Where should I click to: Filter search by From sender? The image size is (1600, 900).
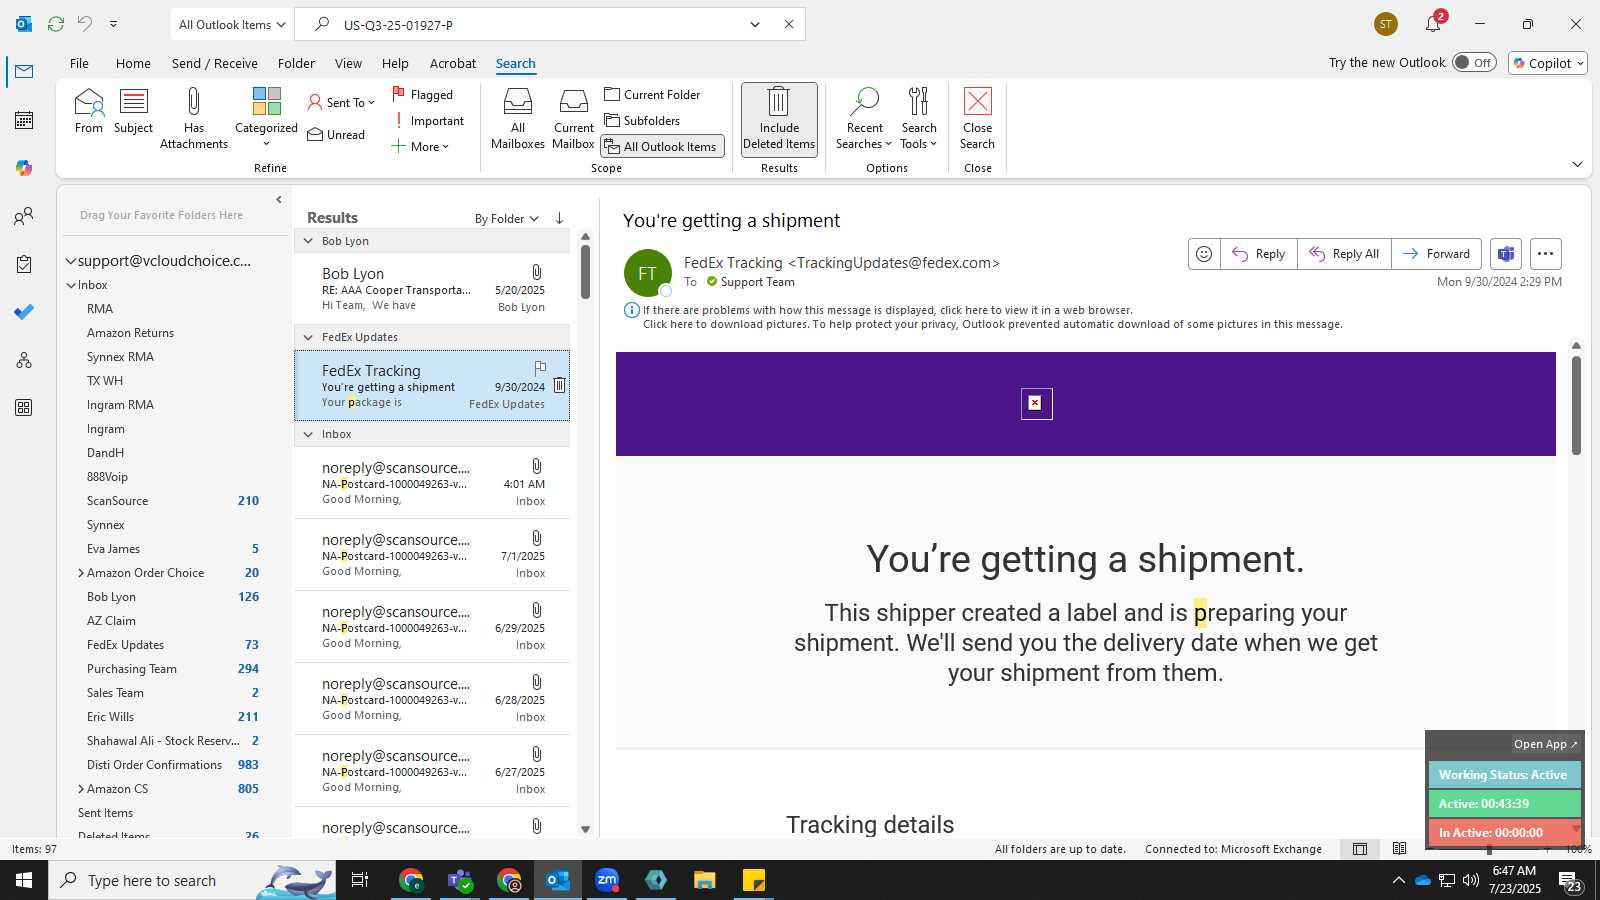click(88, 111)
